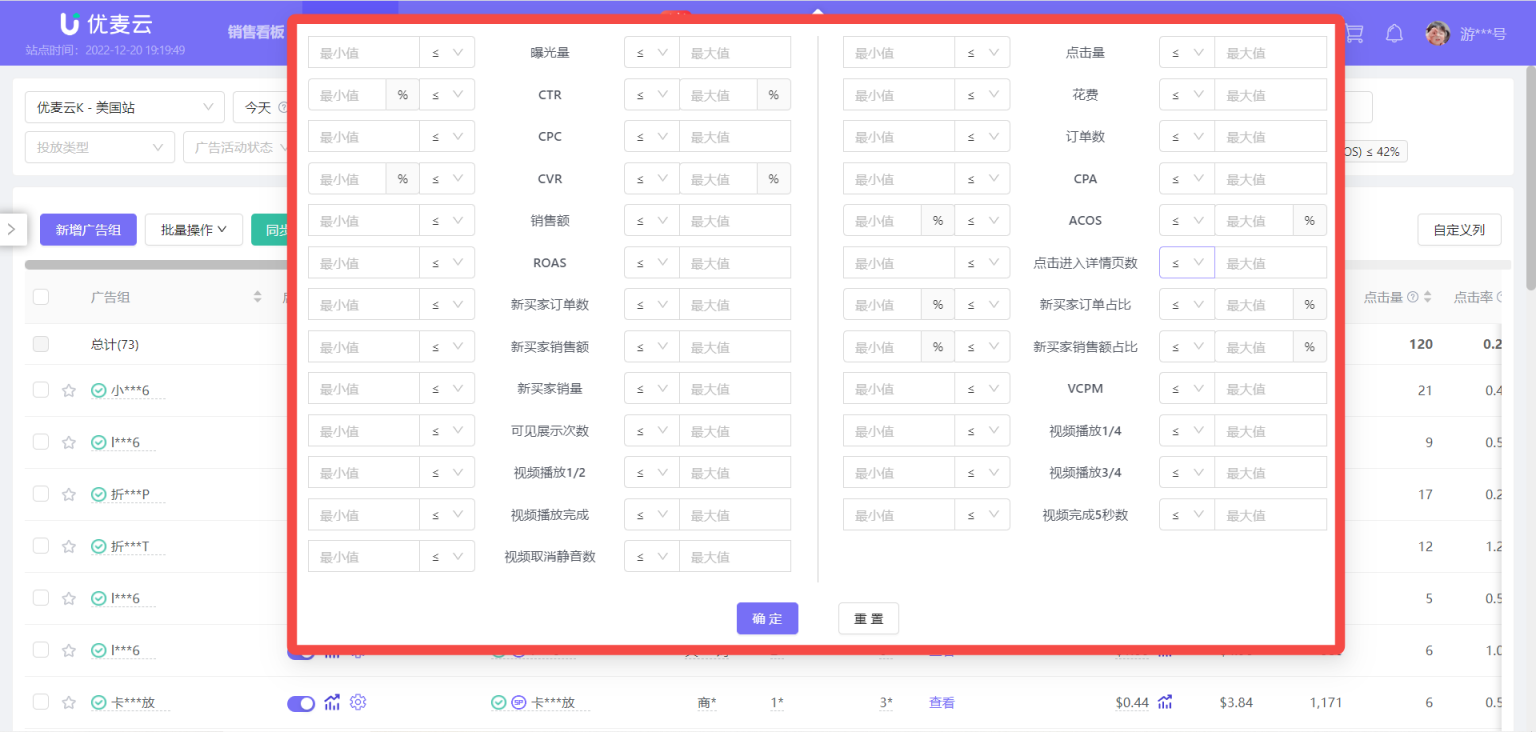Open the settings gear in 卡***放 row
Viewport: 1536px width, 732px height.
[x=358, y=702]
